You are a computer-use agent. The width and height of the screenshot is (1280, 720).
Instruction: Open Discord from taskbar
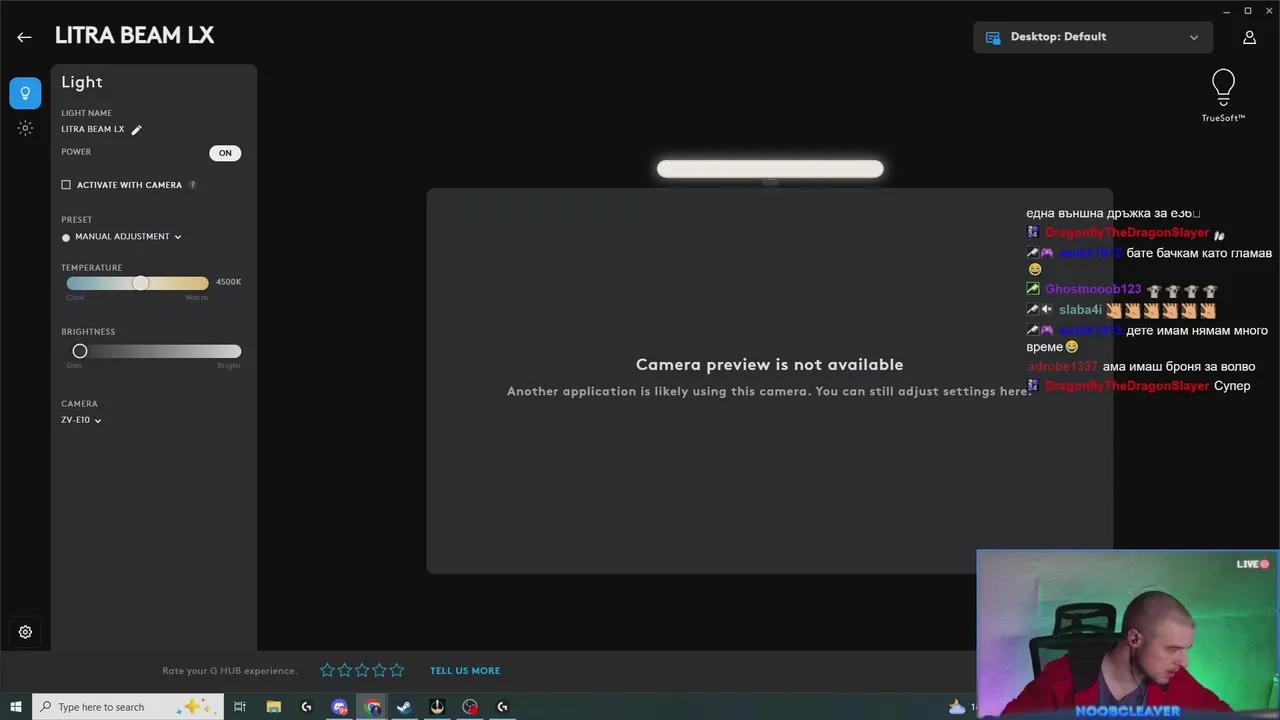pos(339,707)
